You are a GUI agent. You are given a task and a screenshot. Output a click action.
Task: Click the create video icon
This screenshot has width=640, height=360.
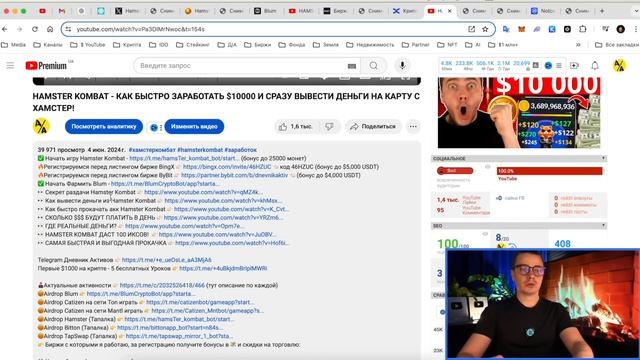(574, 65)
